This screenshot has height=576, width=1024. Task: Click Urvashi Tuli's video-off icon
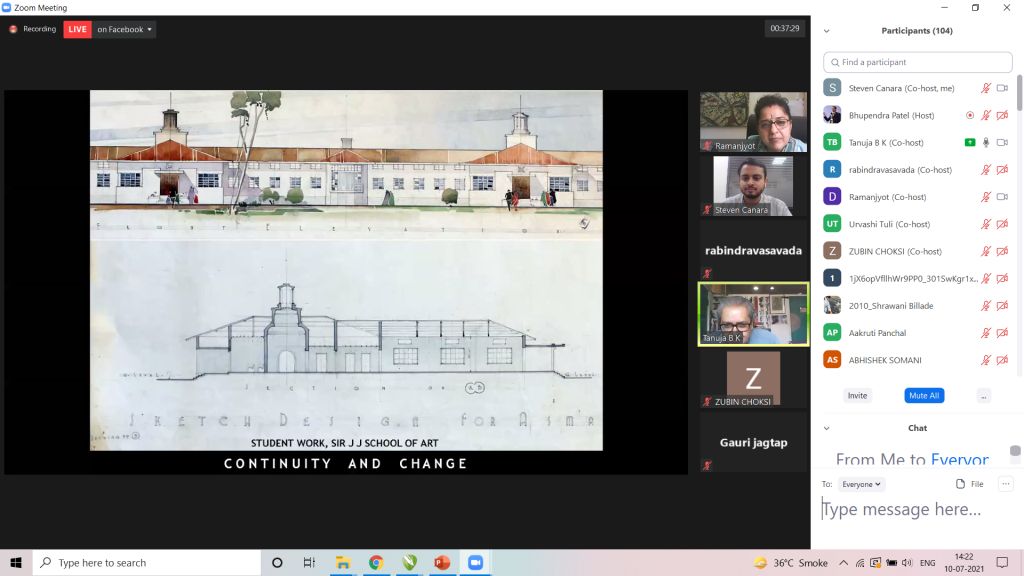pos(1002,224)
